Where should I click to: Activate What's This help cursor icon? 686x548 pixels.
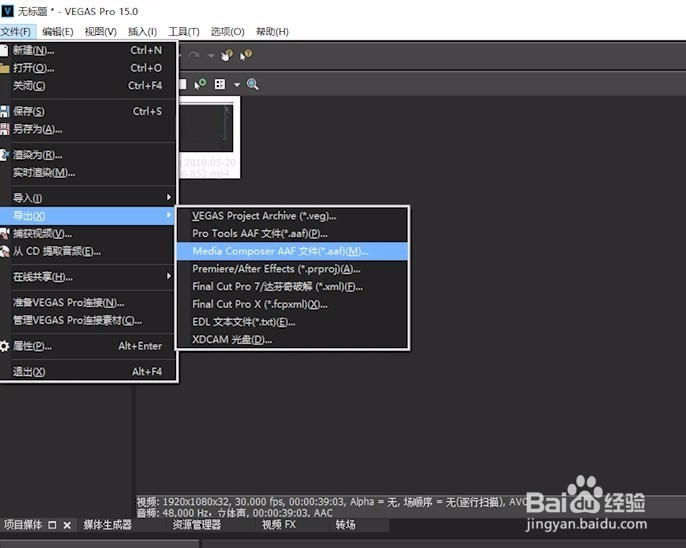coord(246,55)
